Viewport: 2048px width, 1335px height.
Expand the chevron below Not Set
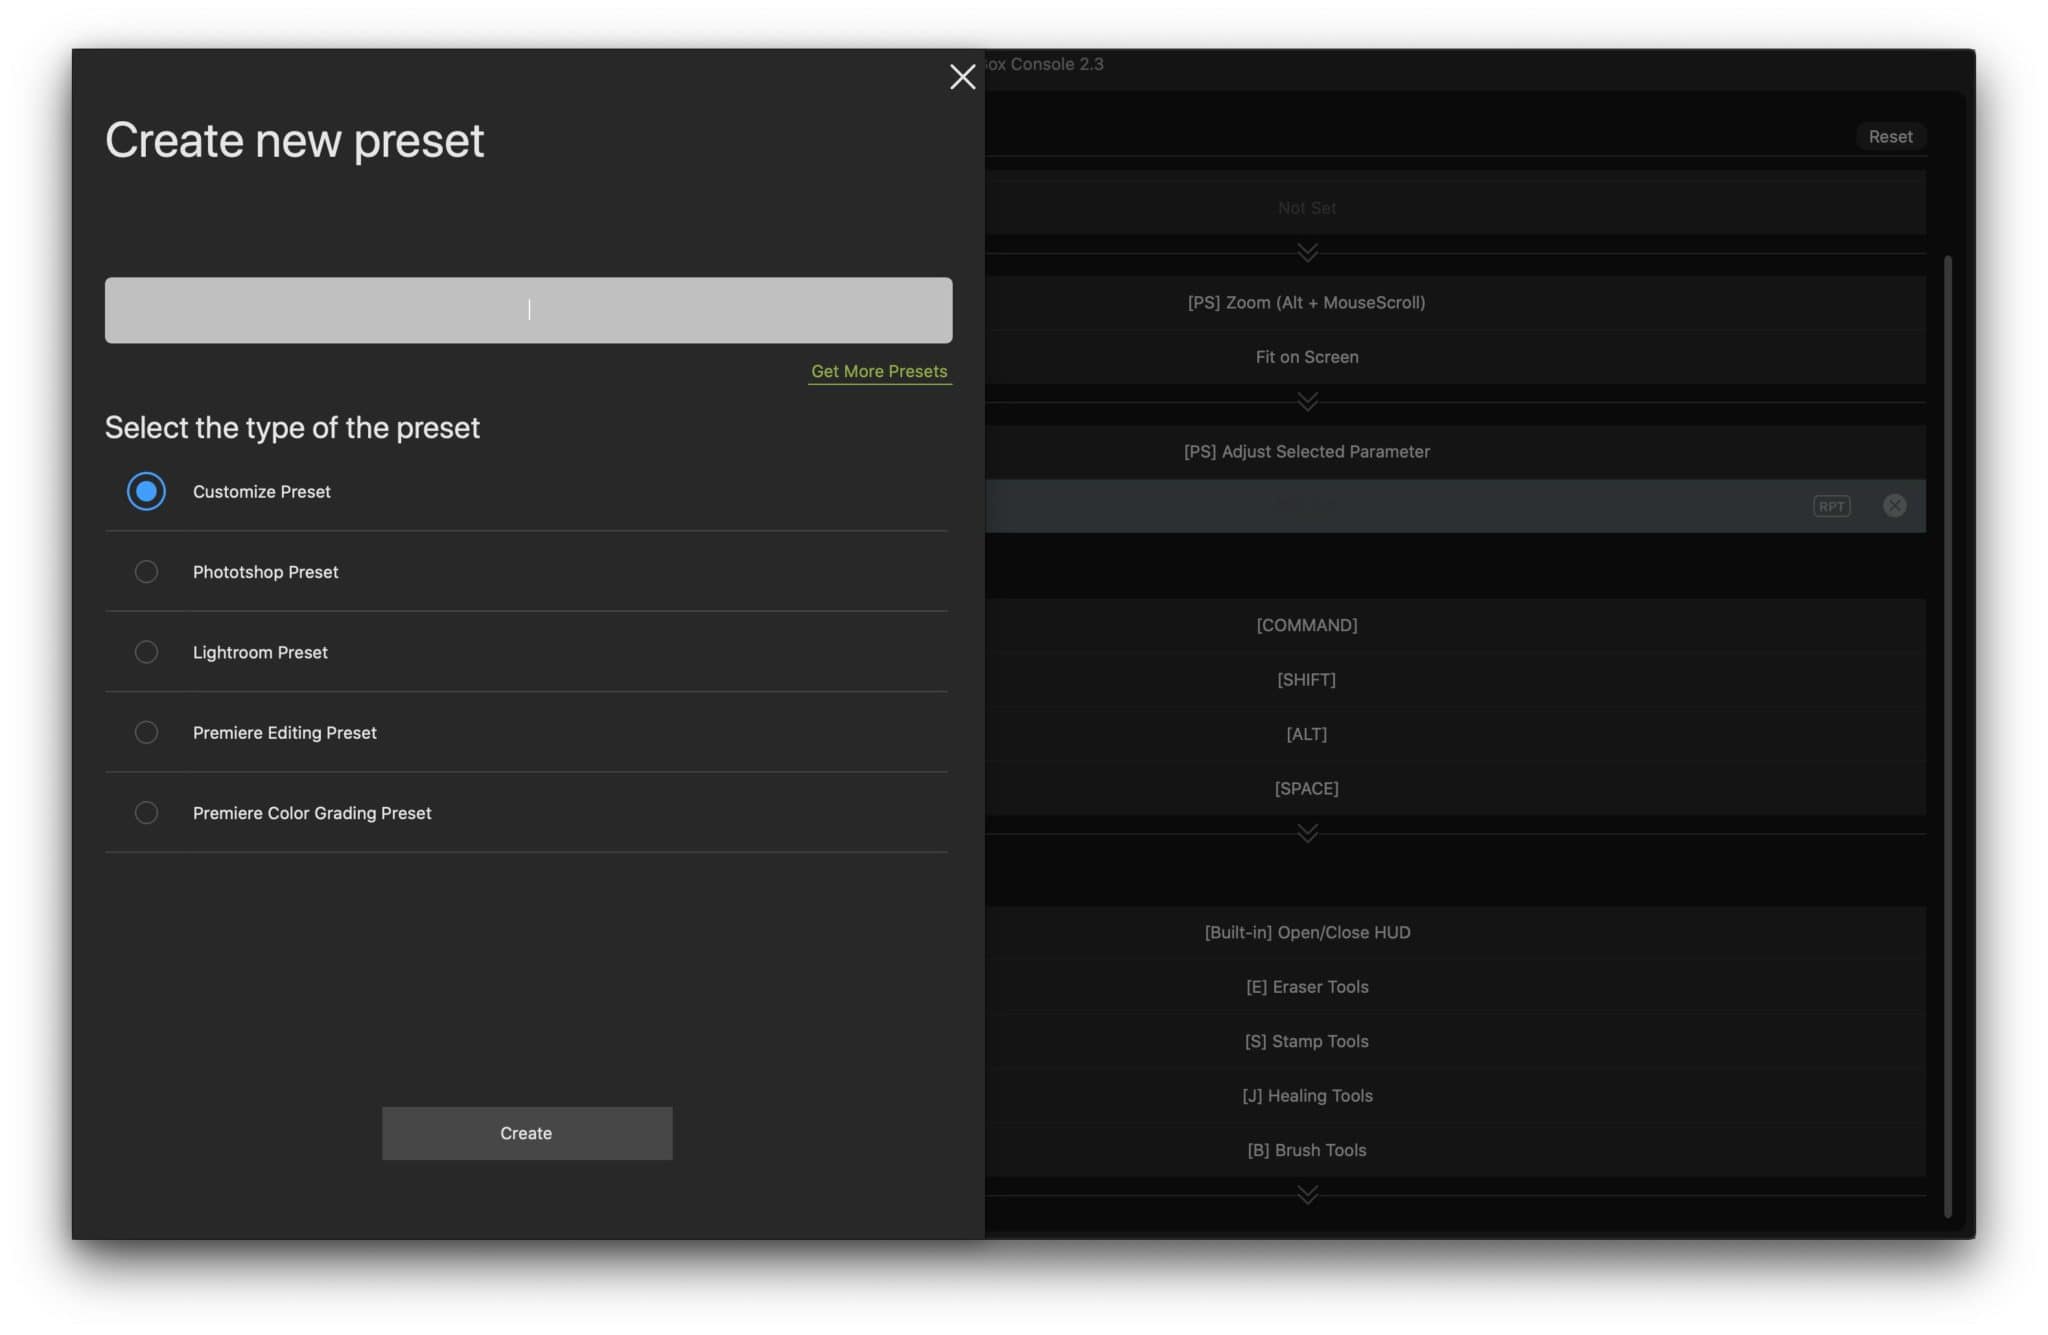(x=1307, y=252)
